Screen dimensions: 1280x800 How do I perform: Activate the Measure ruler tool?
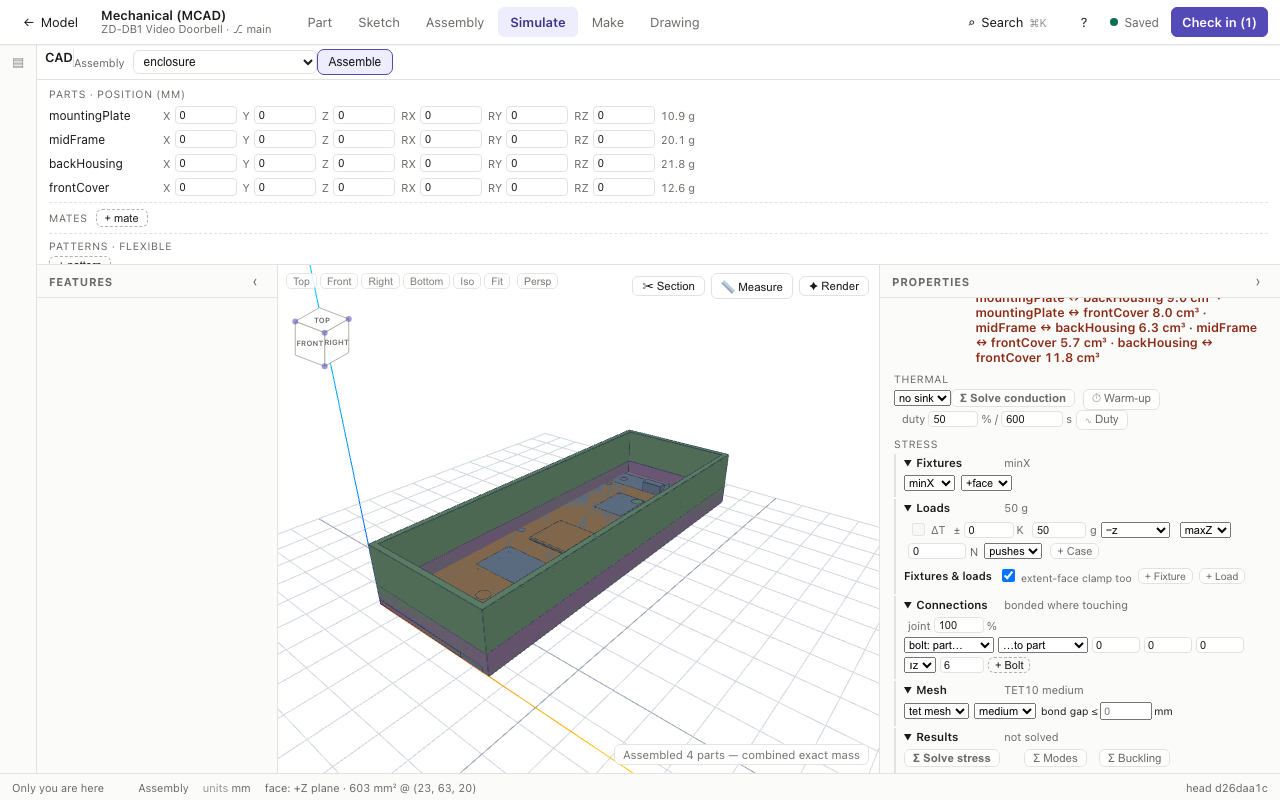coord(752,287)
